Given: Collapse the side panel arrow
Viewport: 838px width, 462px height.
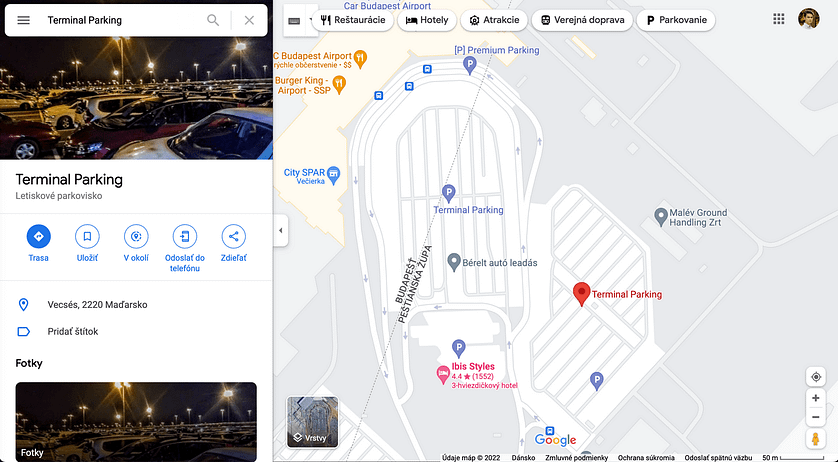Looking at the screenshot, I should pos(281,231).
